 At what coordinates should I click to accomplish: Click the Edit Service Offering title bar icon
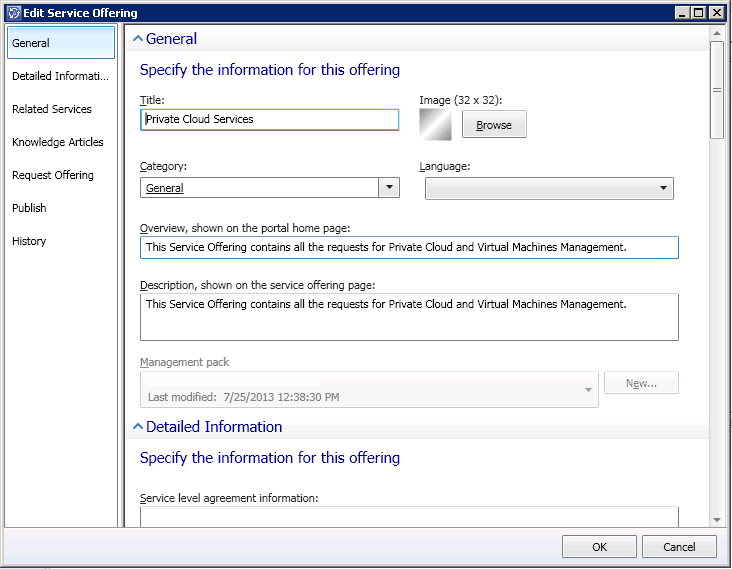click(12, 13)
